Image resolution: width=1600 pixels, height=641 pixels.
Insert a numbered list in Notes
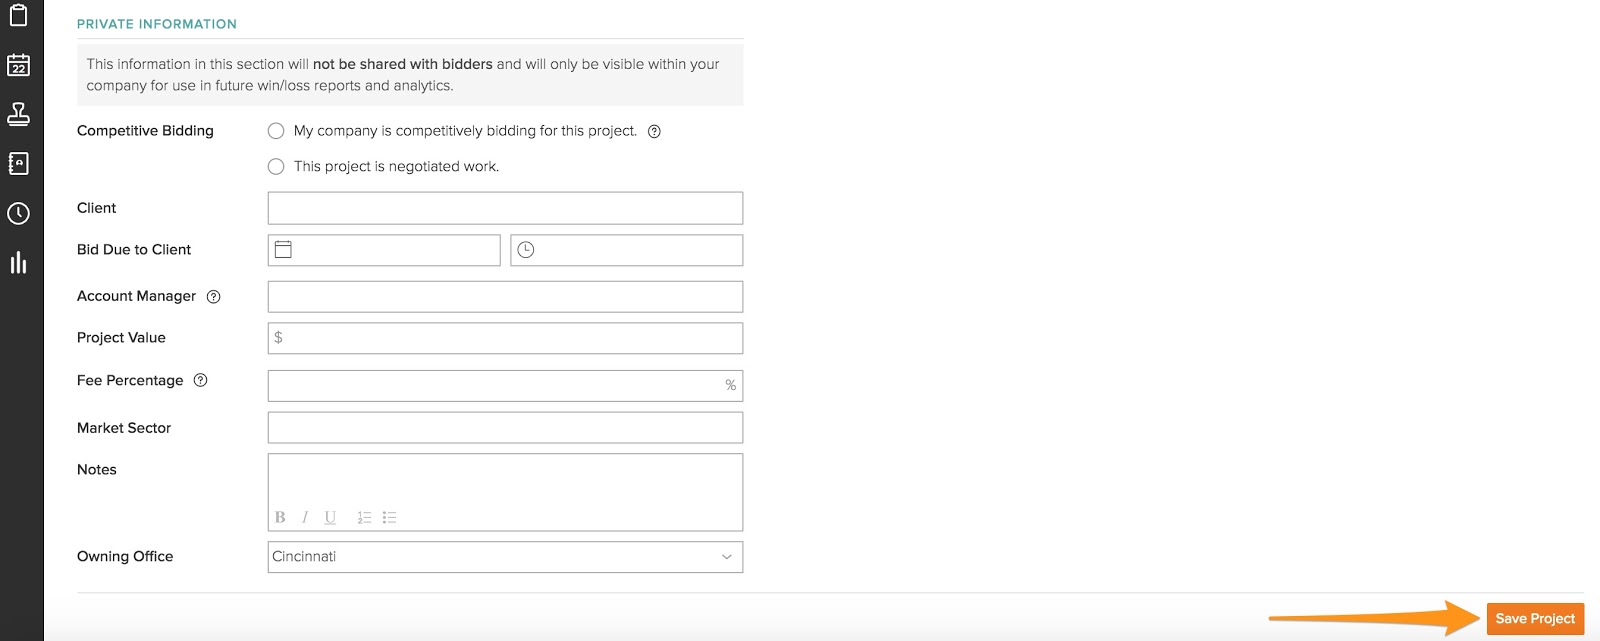(364, 517)
